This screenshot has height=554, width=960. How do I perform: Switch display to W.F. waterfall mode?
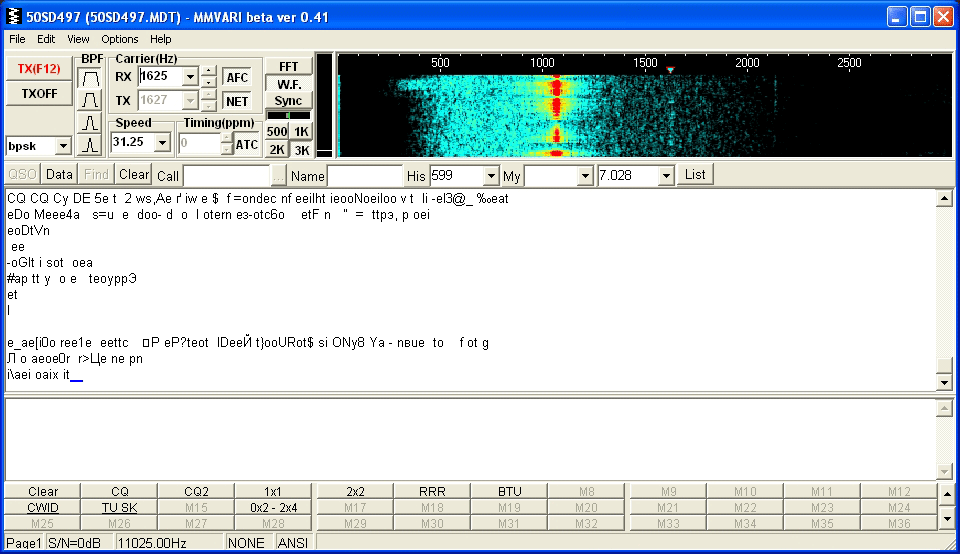(x=288, y=84)
